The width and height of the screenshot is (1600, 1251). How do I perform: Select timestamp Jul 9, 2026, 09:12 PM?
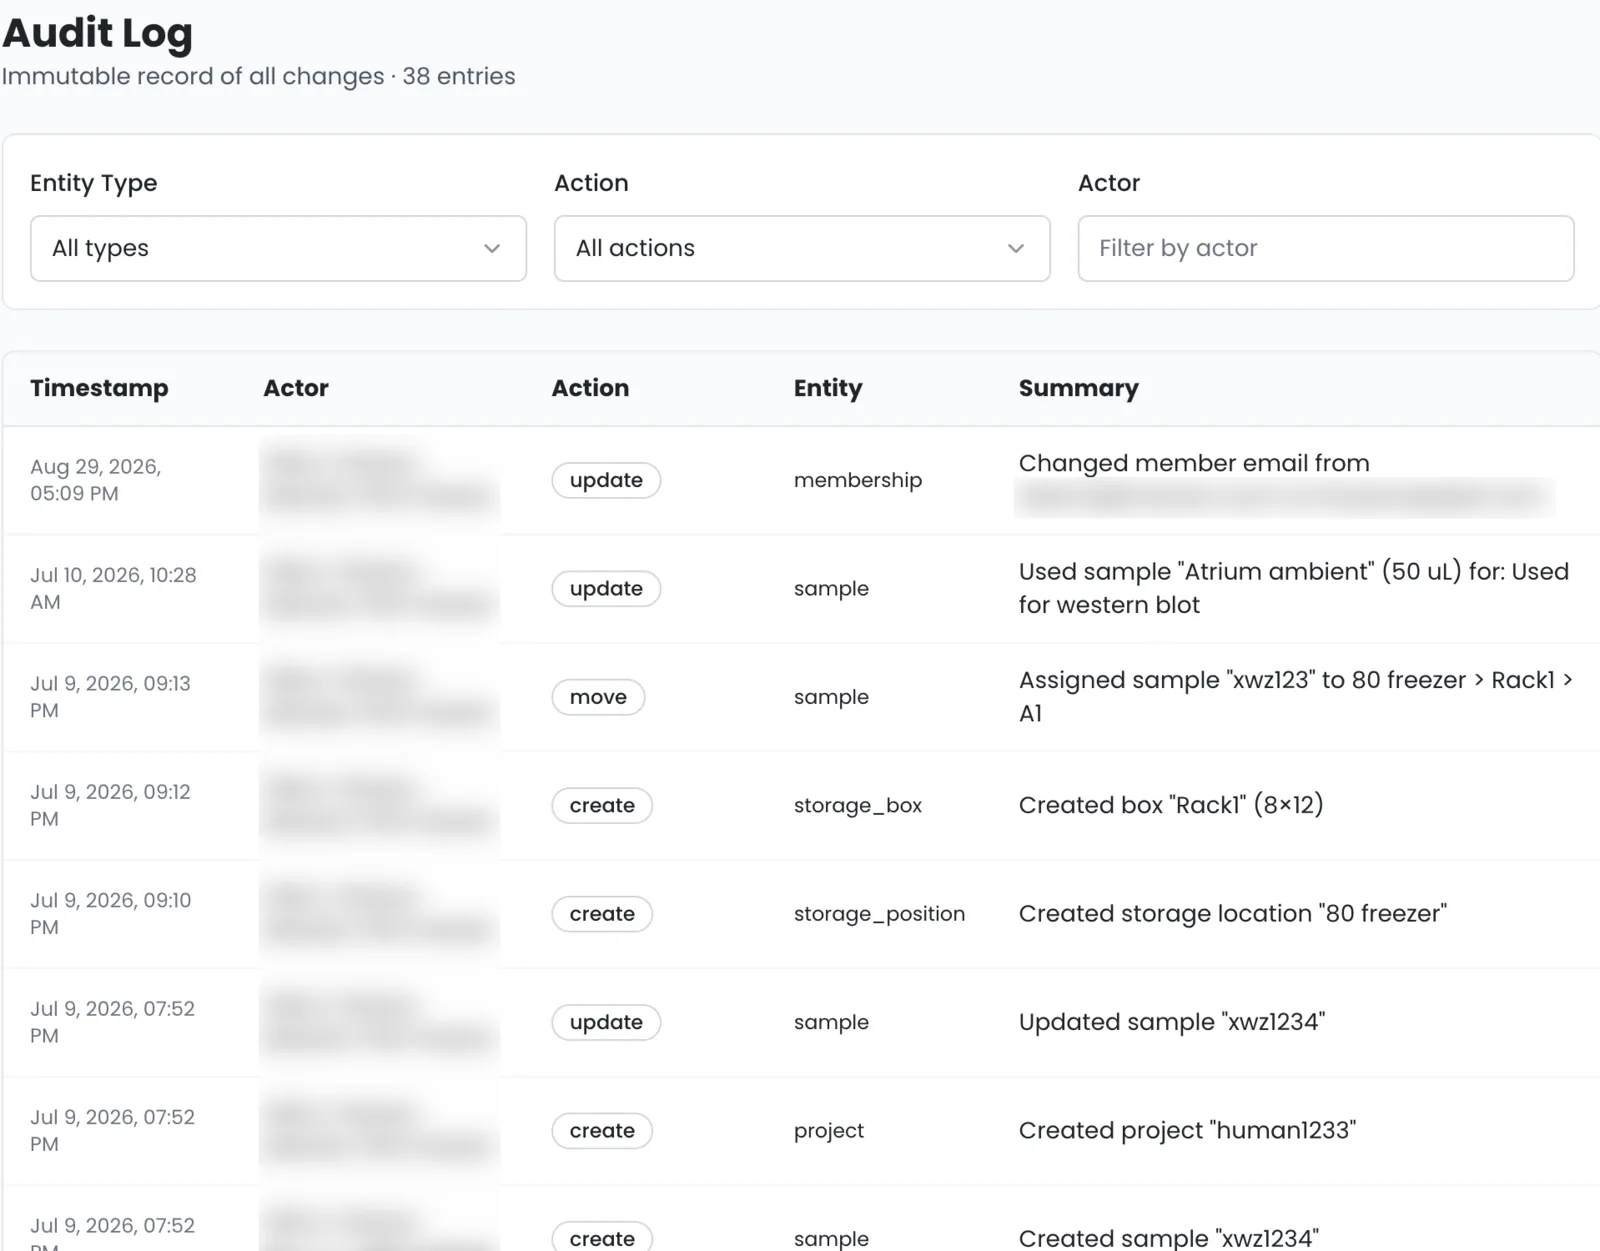[110, 806]
